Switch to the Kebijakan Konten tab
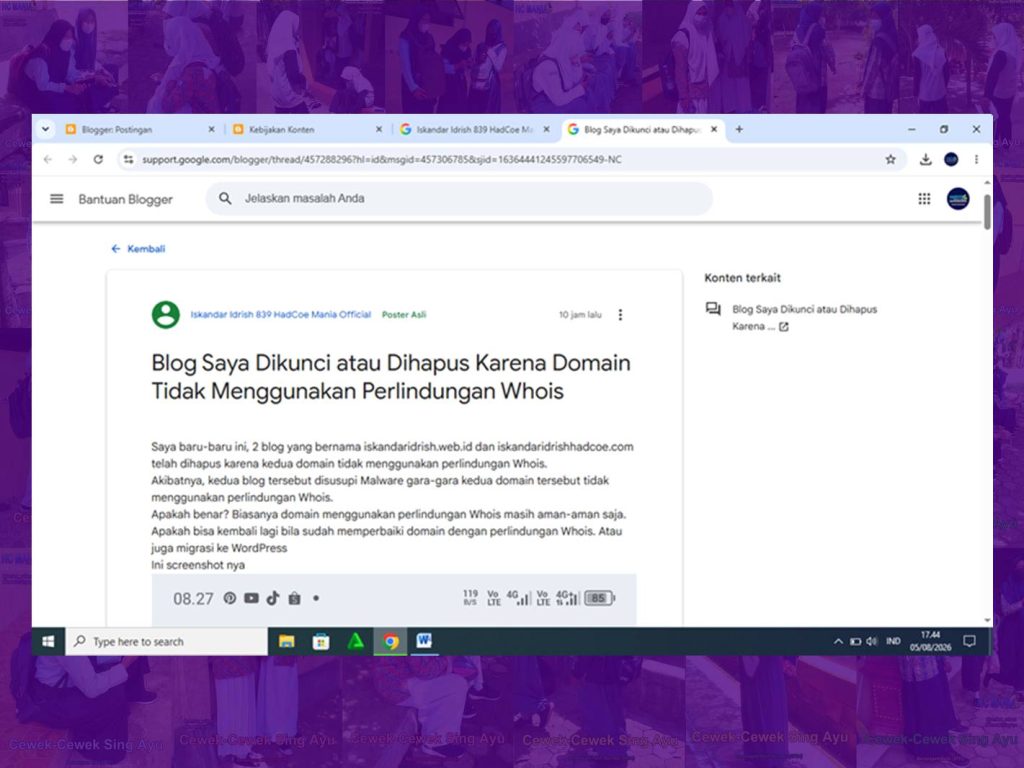 coord(307,129)
